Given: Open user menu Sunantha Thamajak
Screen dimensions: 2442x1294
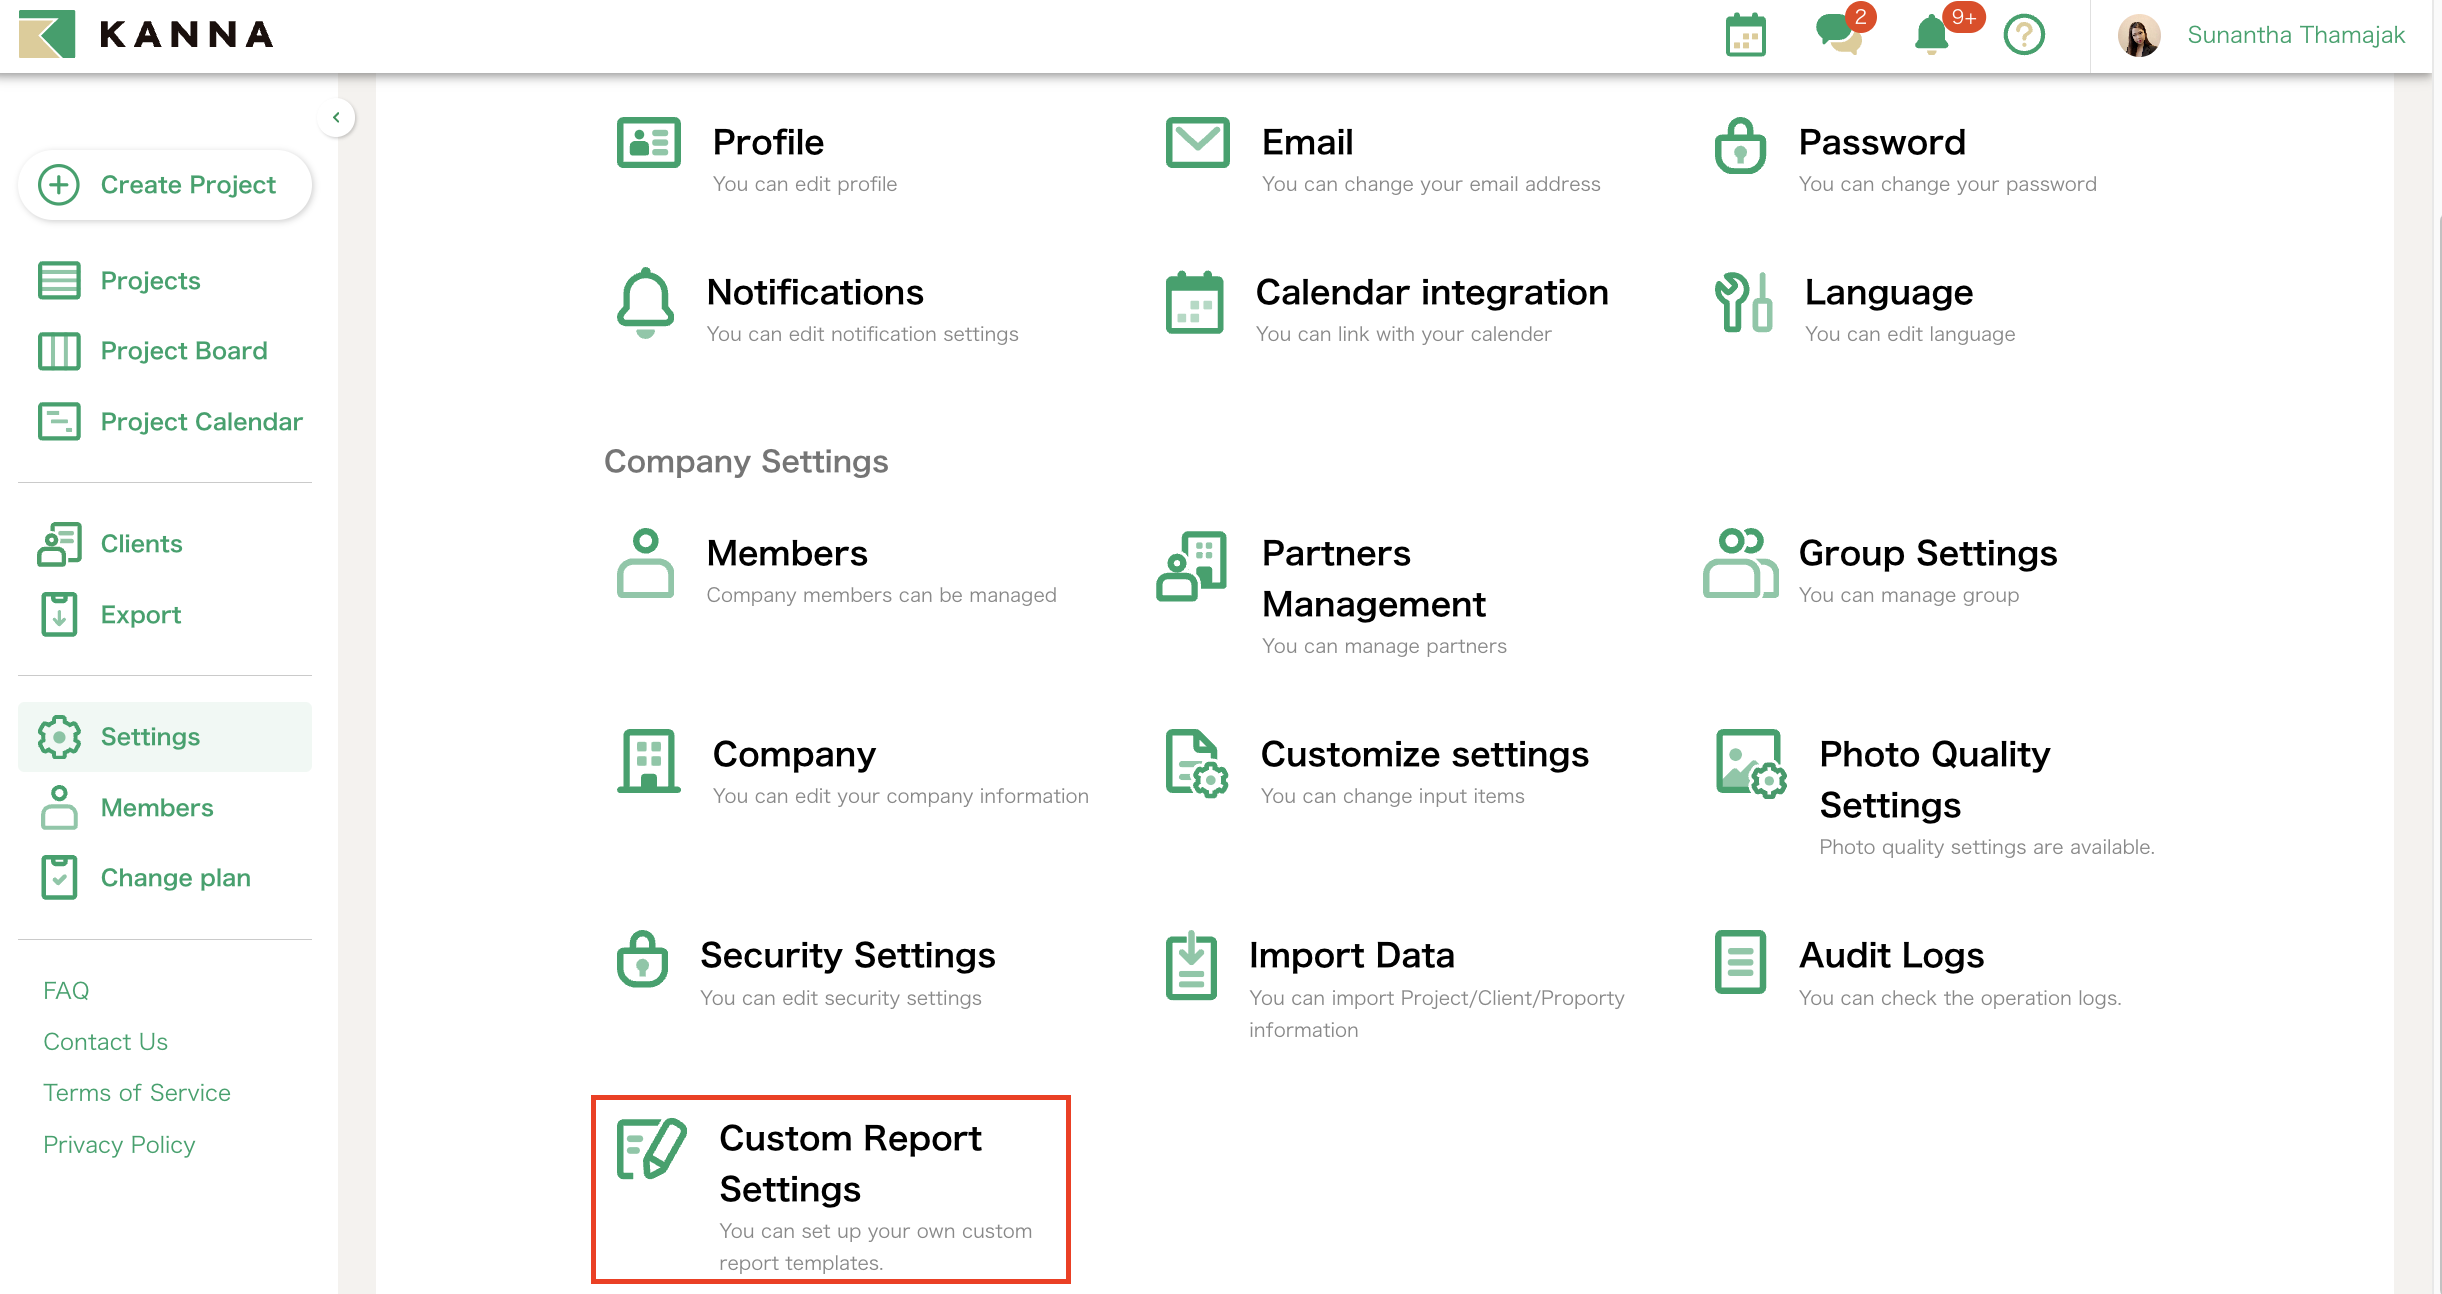Looking at the screenshot, I should tap(2294, 36).
